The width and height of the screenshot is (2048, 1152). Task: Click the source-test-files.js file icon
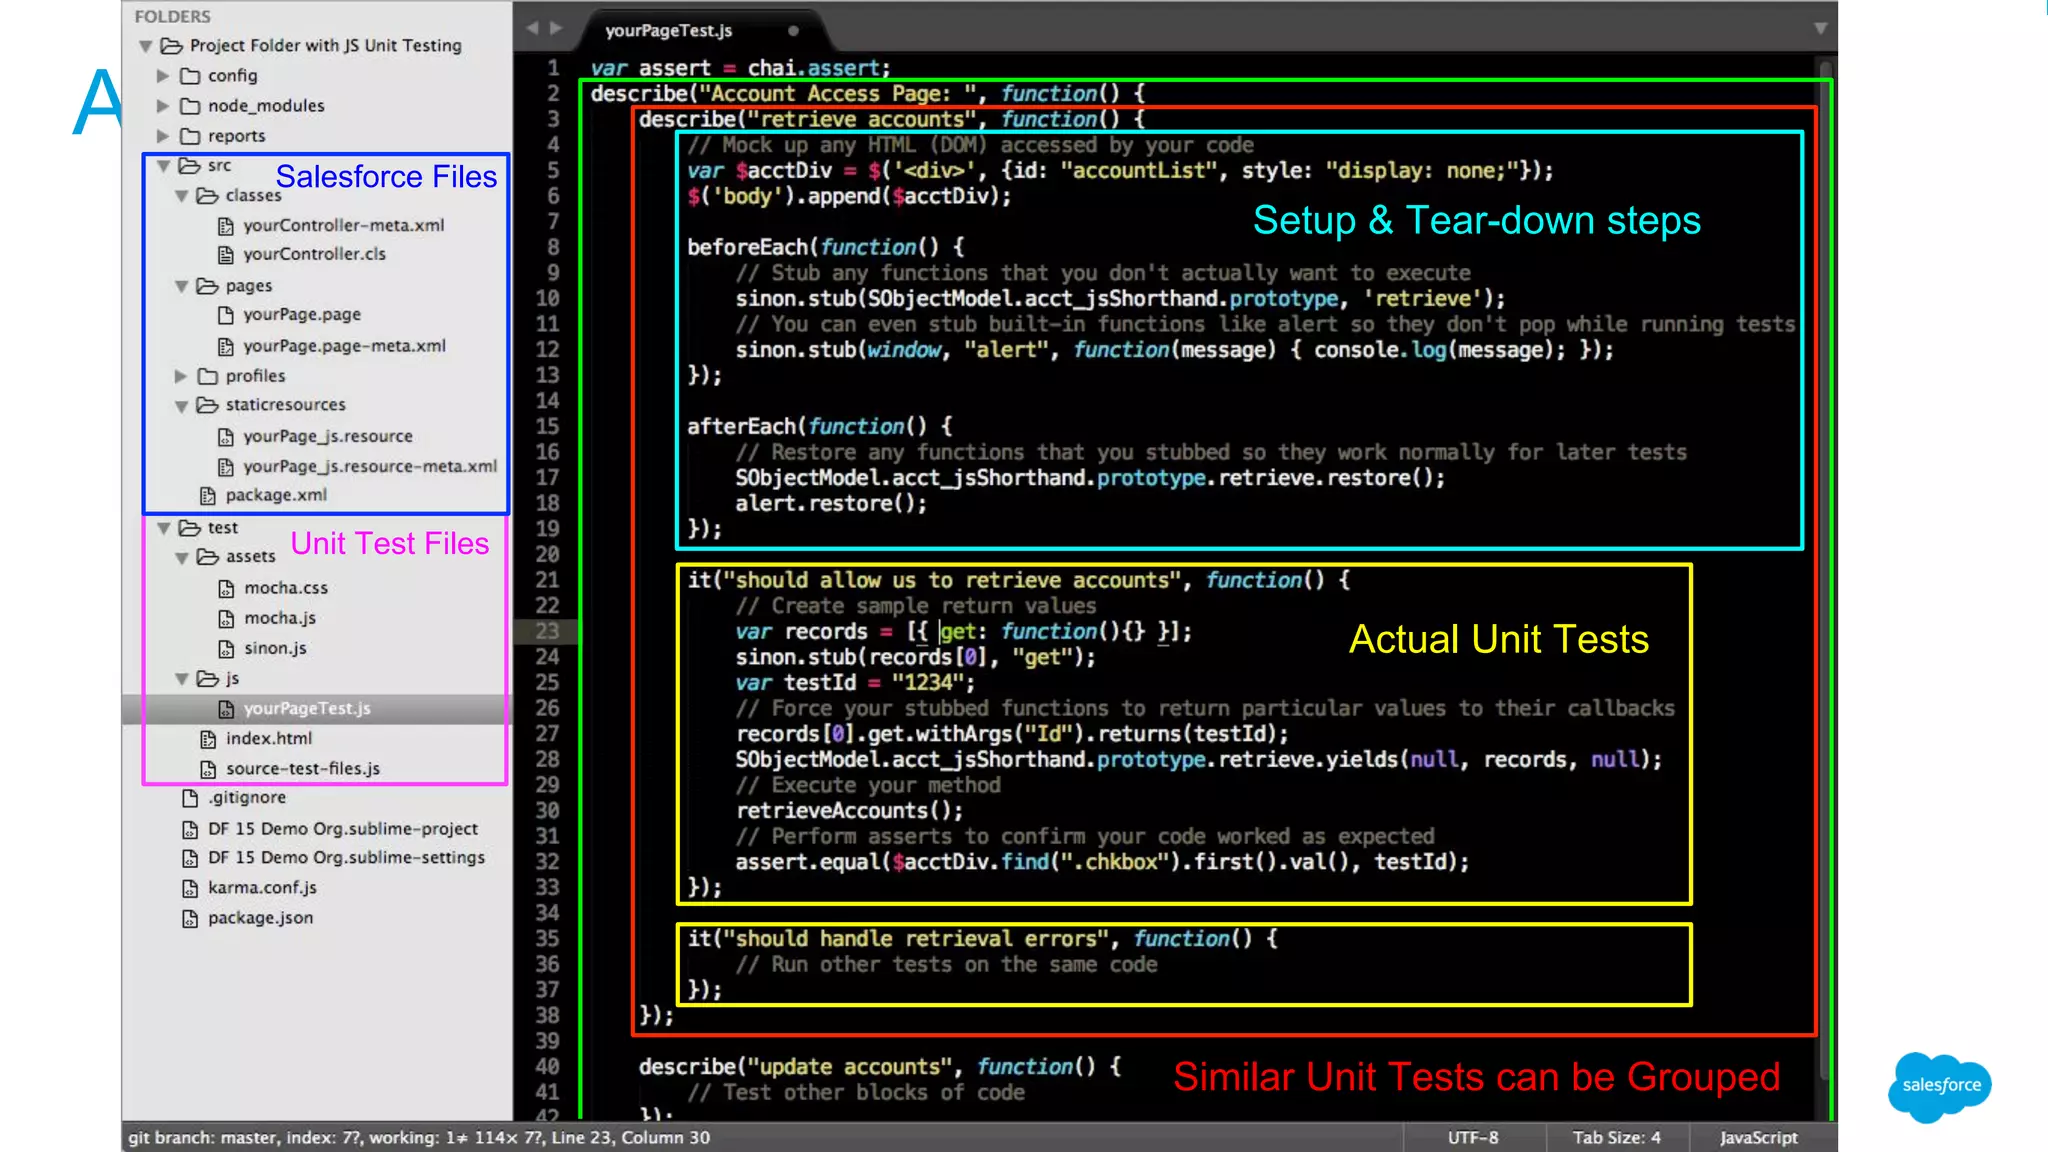(x=208, y=769)
